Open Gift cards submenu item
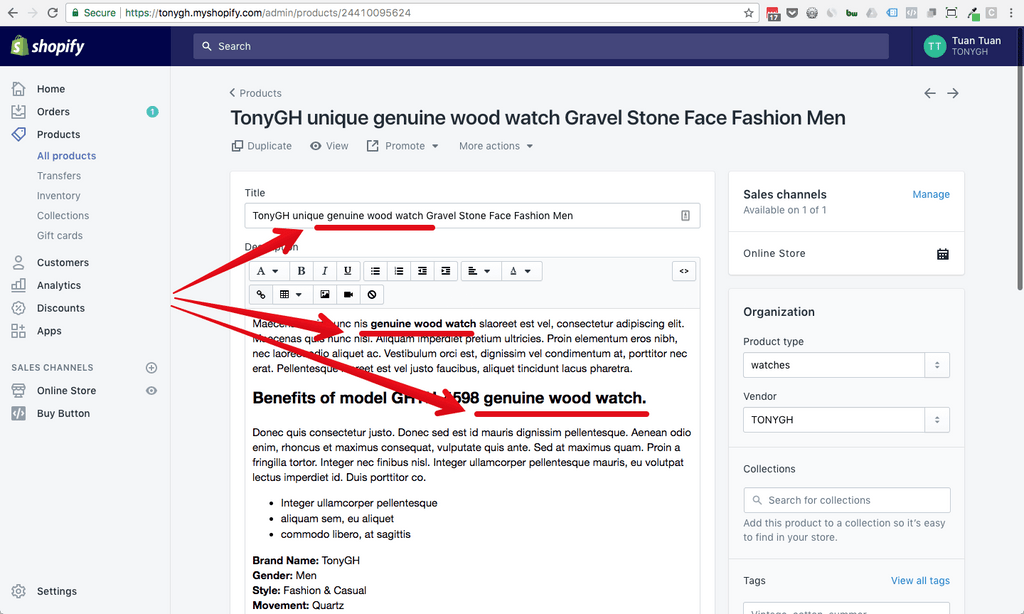The image size is (1024, 614). [x=59, y=236]
